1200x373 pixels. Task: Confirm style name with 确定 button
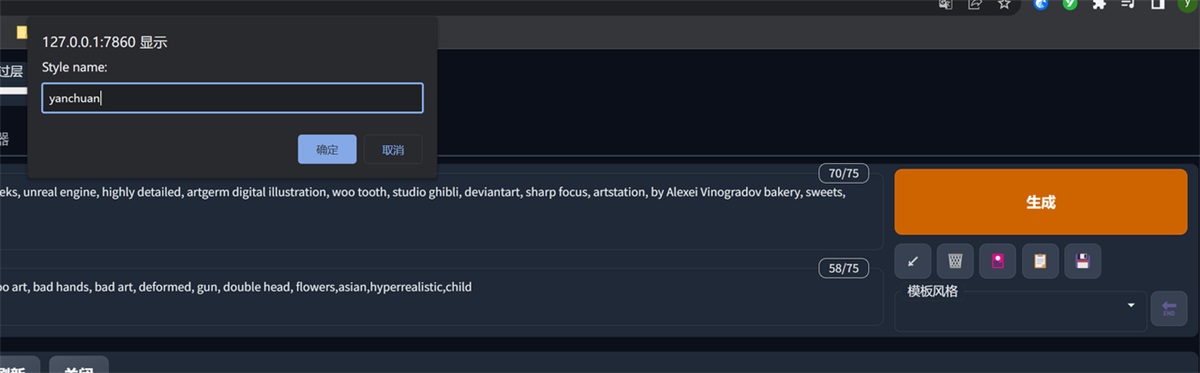click(327, 150)
